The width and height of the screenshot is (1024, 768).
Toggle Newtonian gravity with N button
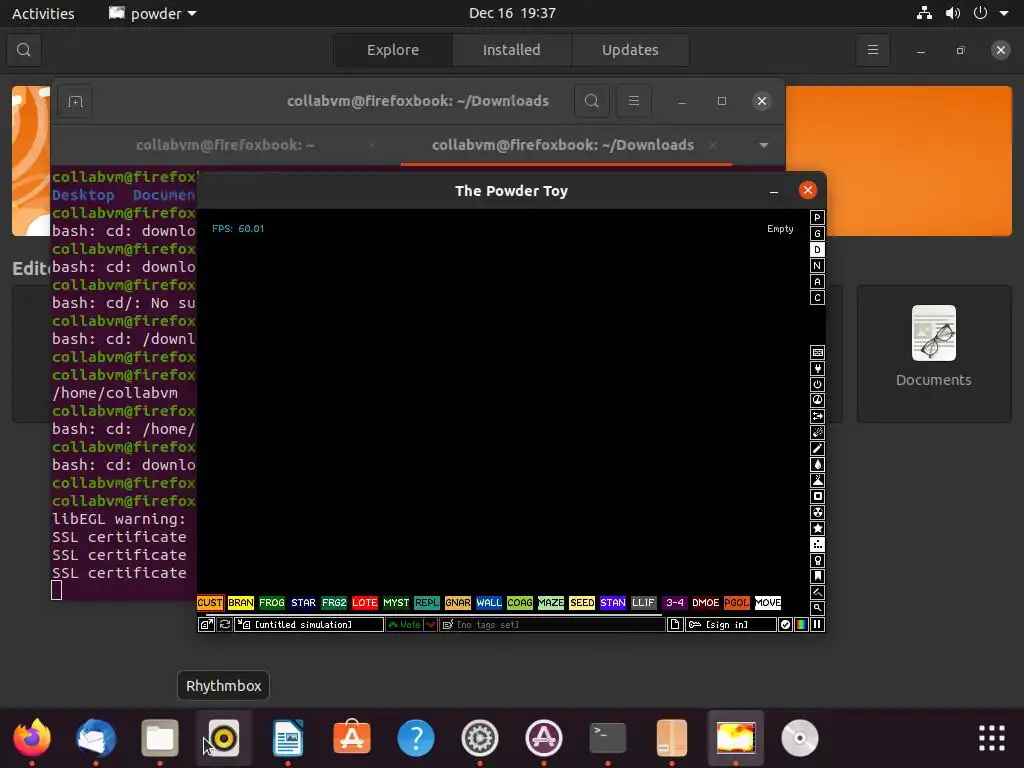click(817, 266)
